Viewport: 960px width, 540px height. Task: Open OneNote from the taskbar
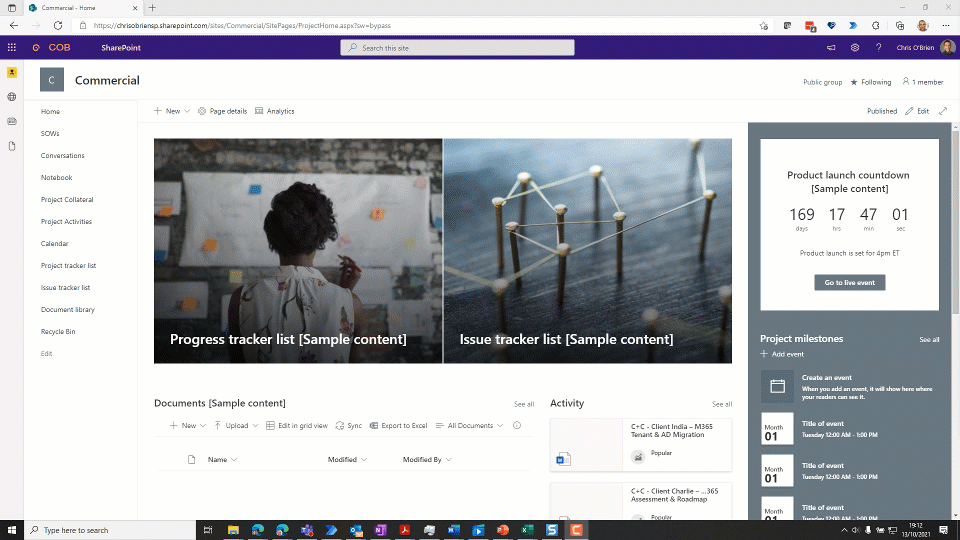[x=380, y=530]
